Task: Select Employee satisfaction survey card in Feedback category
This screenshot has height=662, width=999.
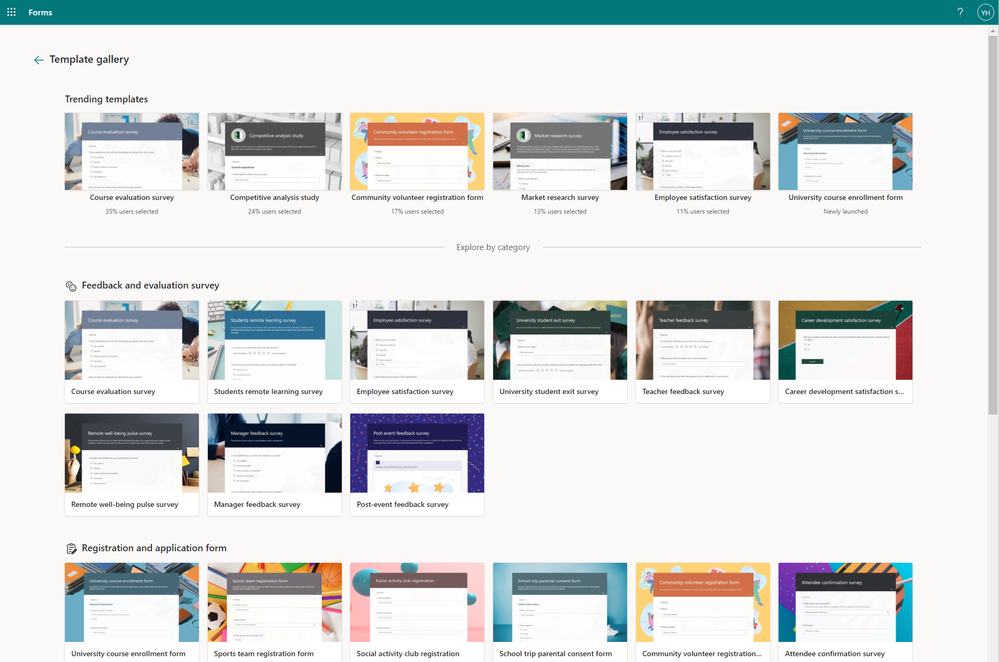Action: [x=417, y=352]
